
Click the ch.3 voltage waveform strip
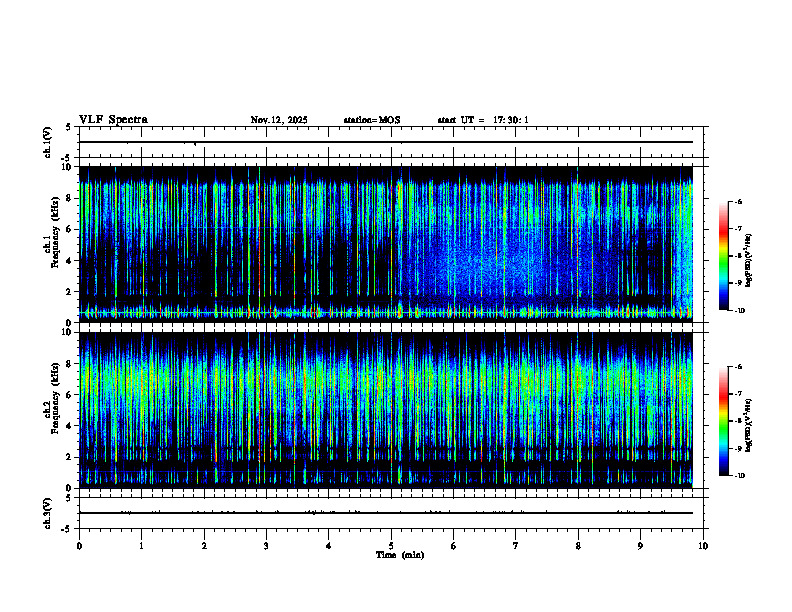click(x=393, y=513)
